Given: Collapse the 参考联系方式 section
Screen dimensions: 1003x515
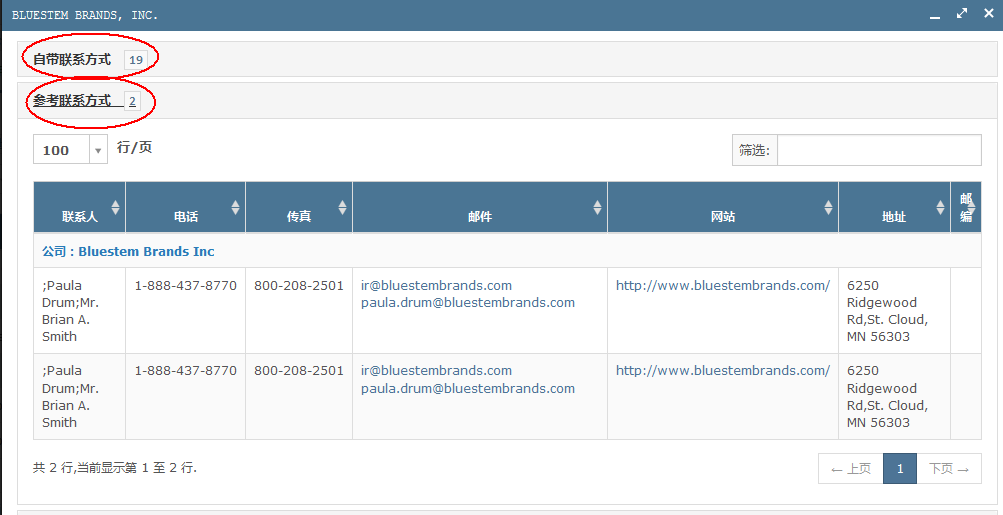Looking at the screenshot, I should coord(72,101).
